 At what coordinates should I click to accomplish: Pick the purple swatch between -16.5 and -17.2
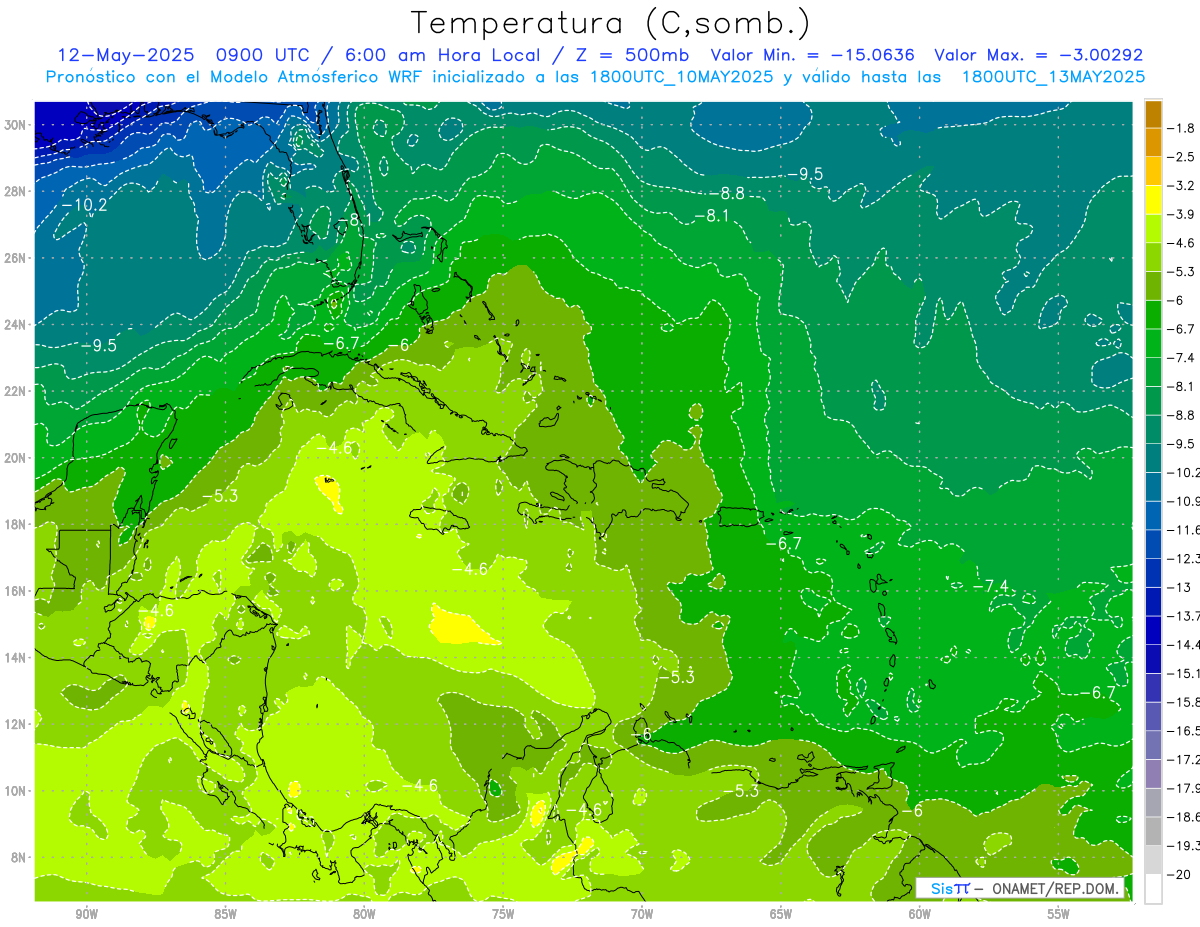(x=1153, y=745)
